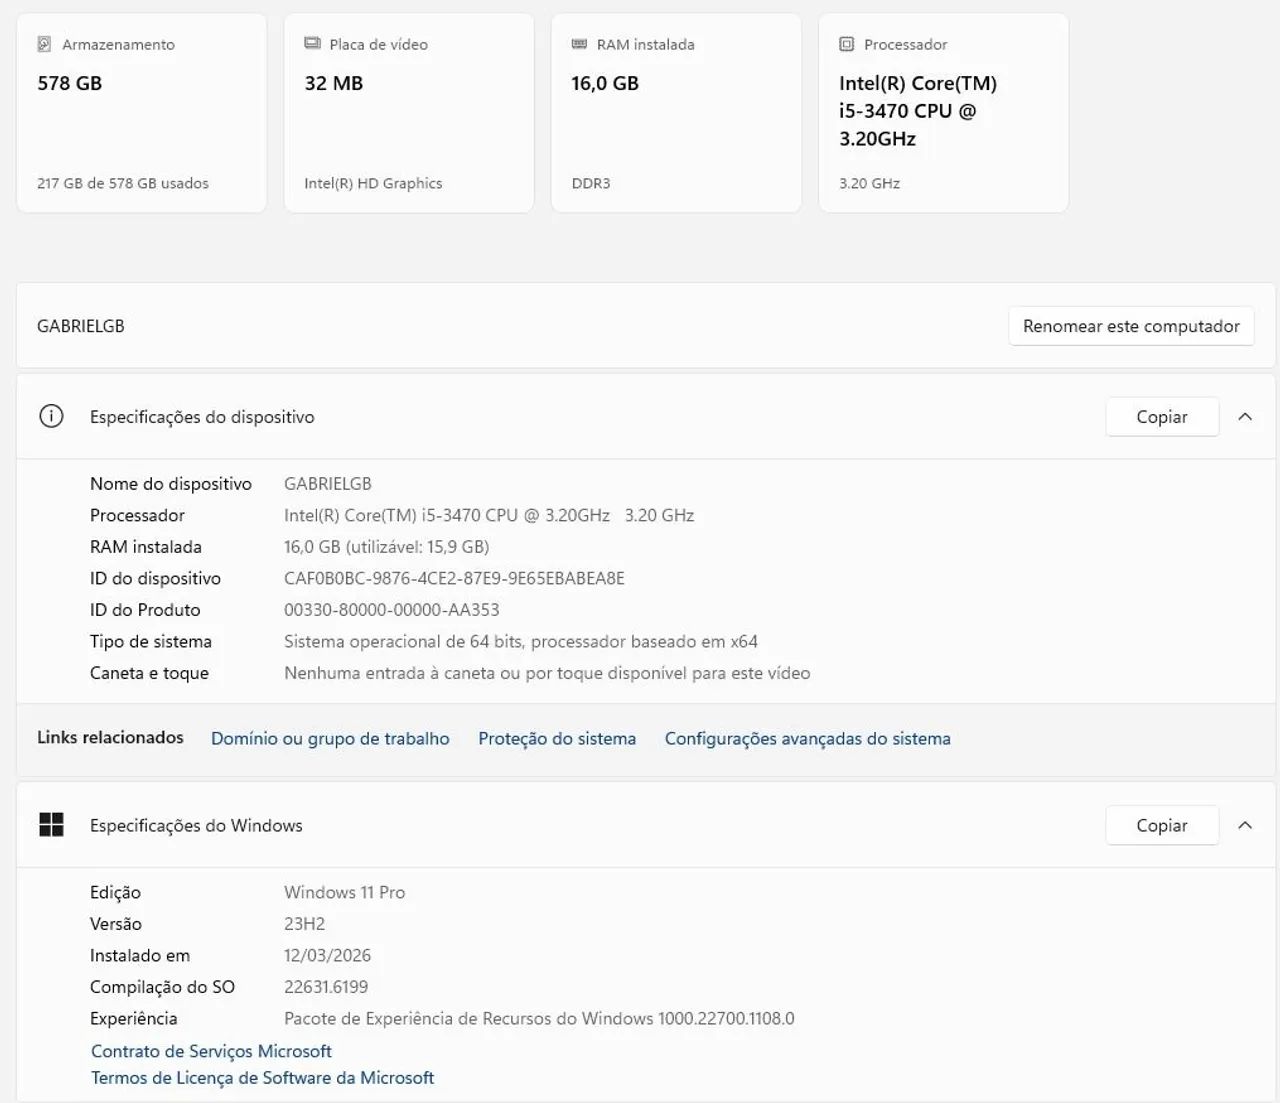The width and height of the screenshot is (1280, 1103).
Task: Click the ID do dispositivo label
Action: (x=155, y=578)
